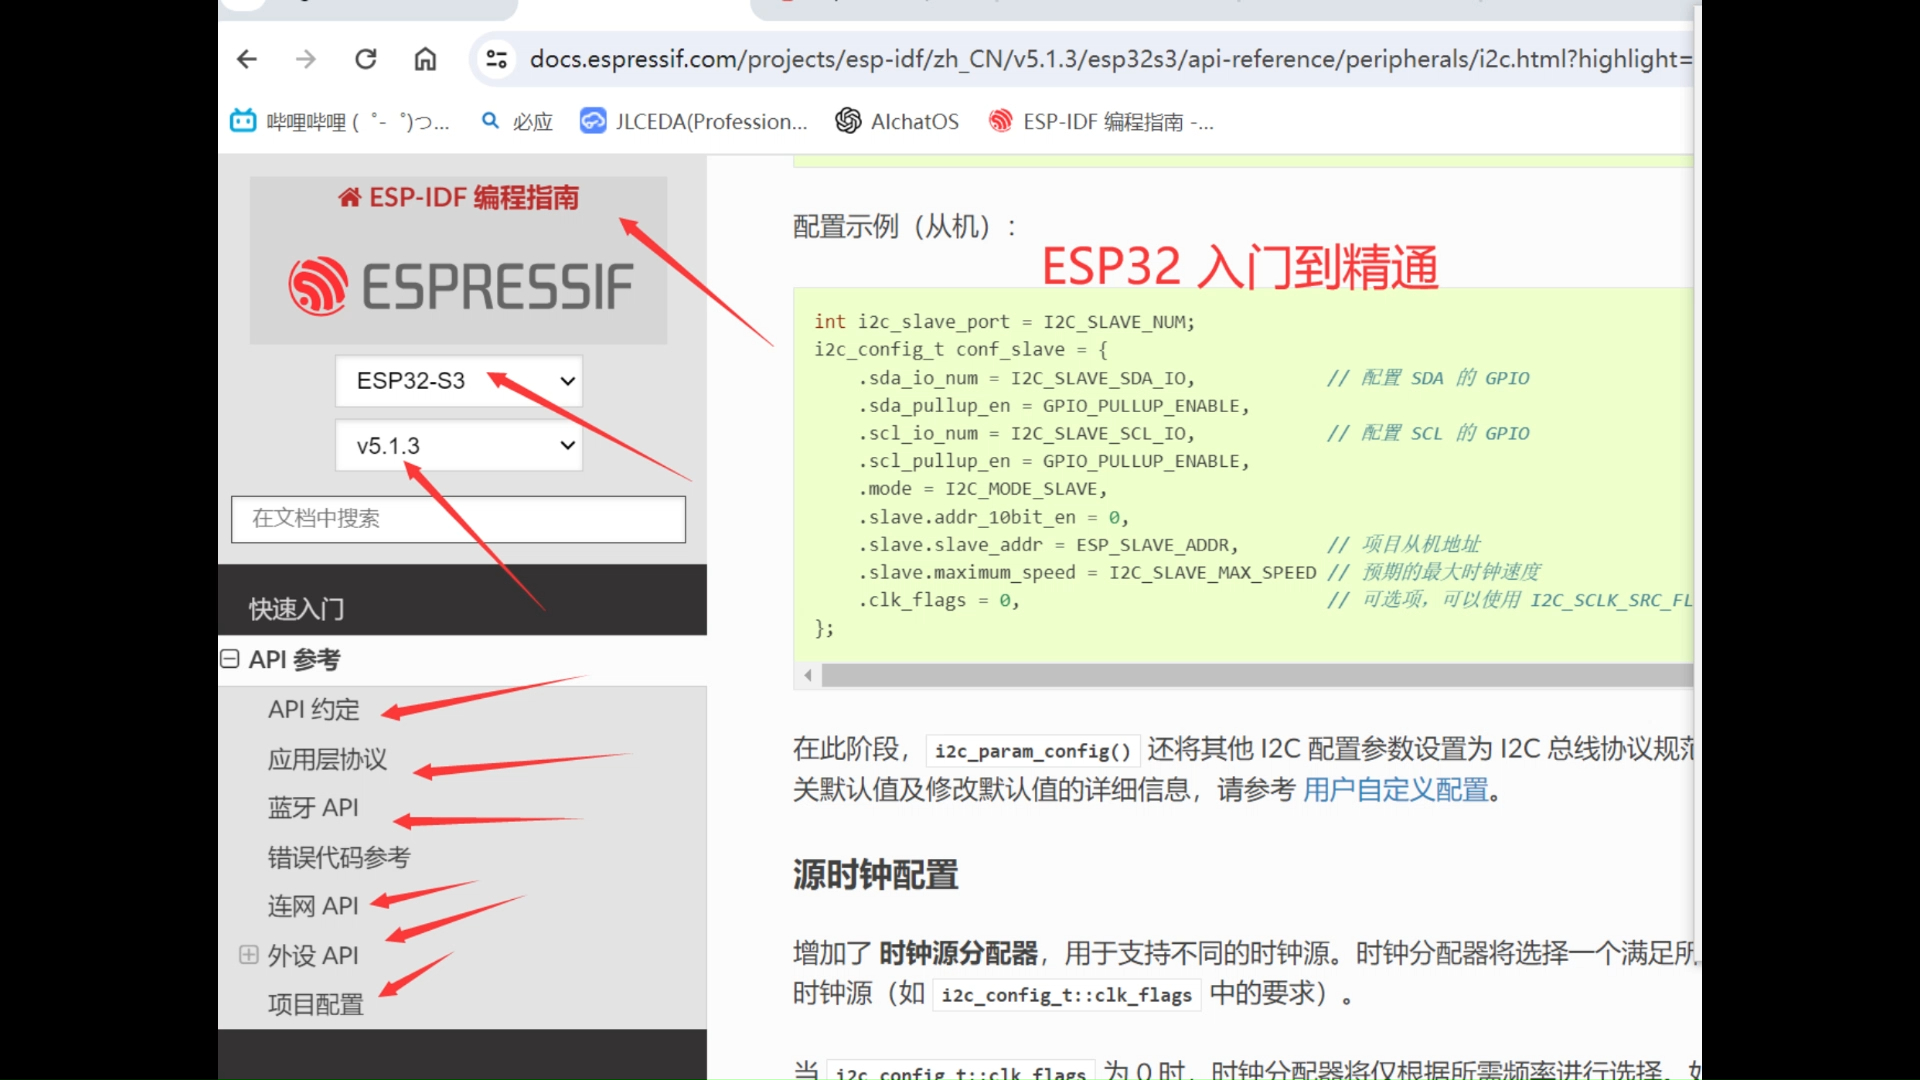Open the 蓝牙 API sidebar item
The image size is (1920, 1080).
click(313, 807)
